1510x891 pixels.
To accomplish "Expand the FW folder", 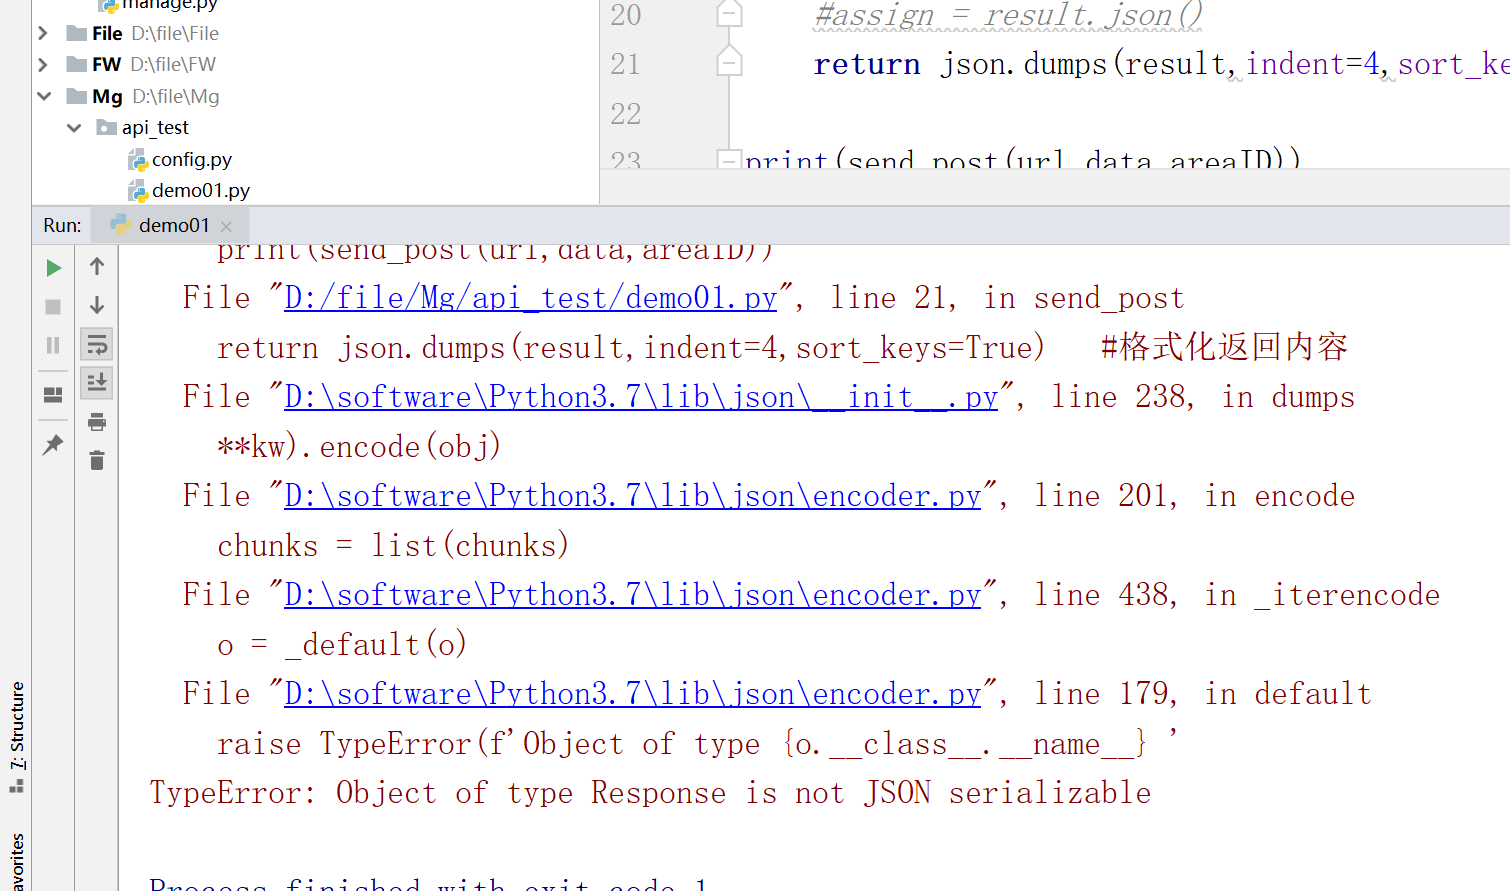I will tap(41, 64).
